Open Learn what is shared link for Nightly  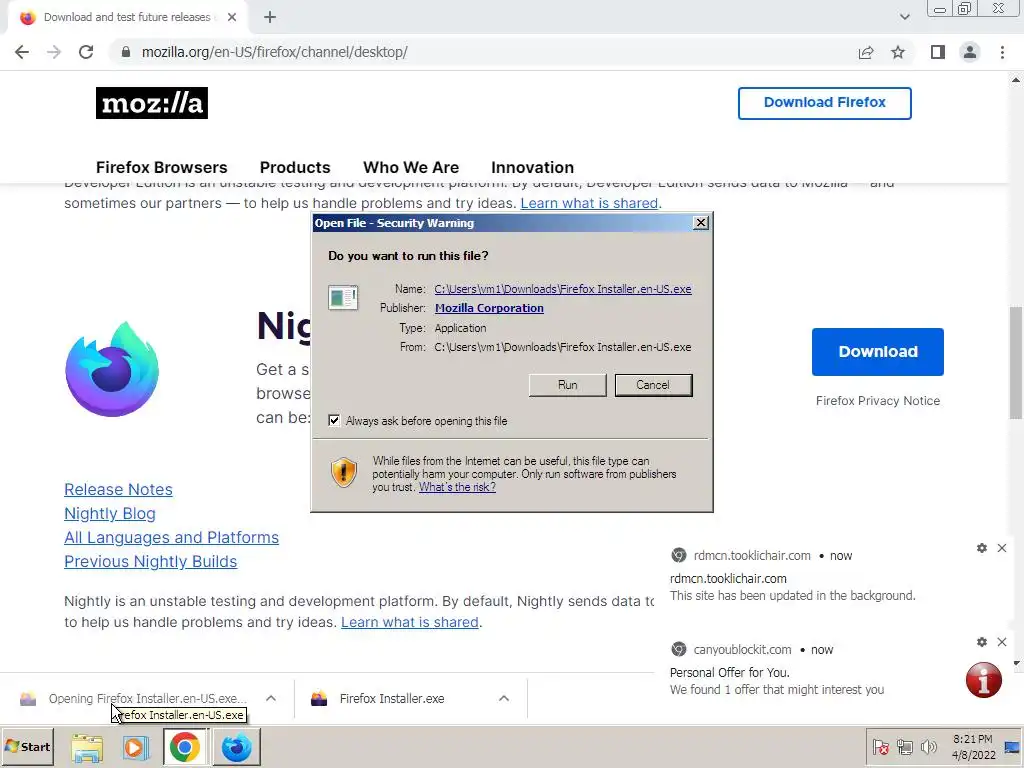409,622
